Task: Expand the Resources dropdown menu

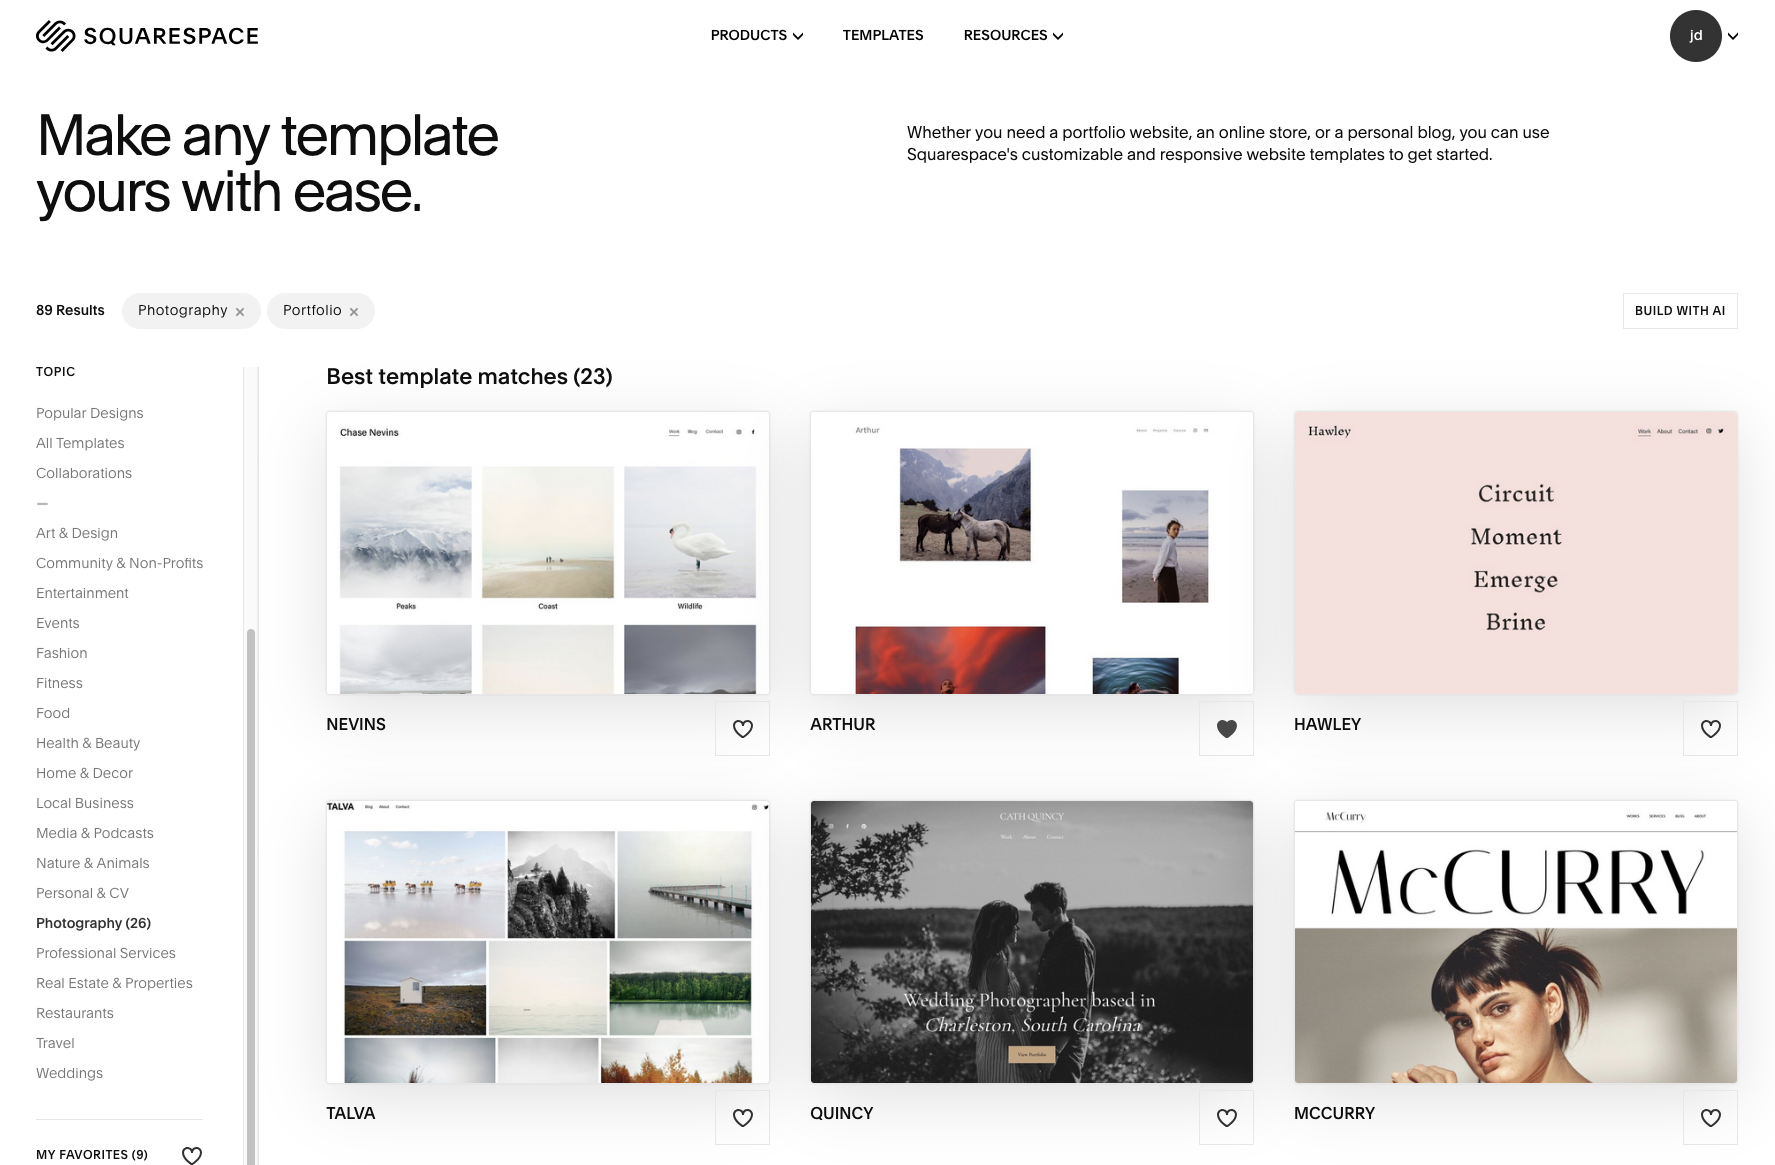Action: [x=1013, y=35]
